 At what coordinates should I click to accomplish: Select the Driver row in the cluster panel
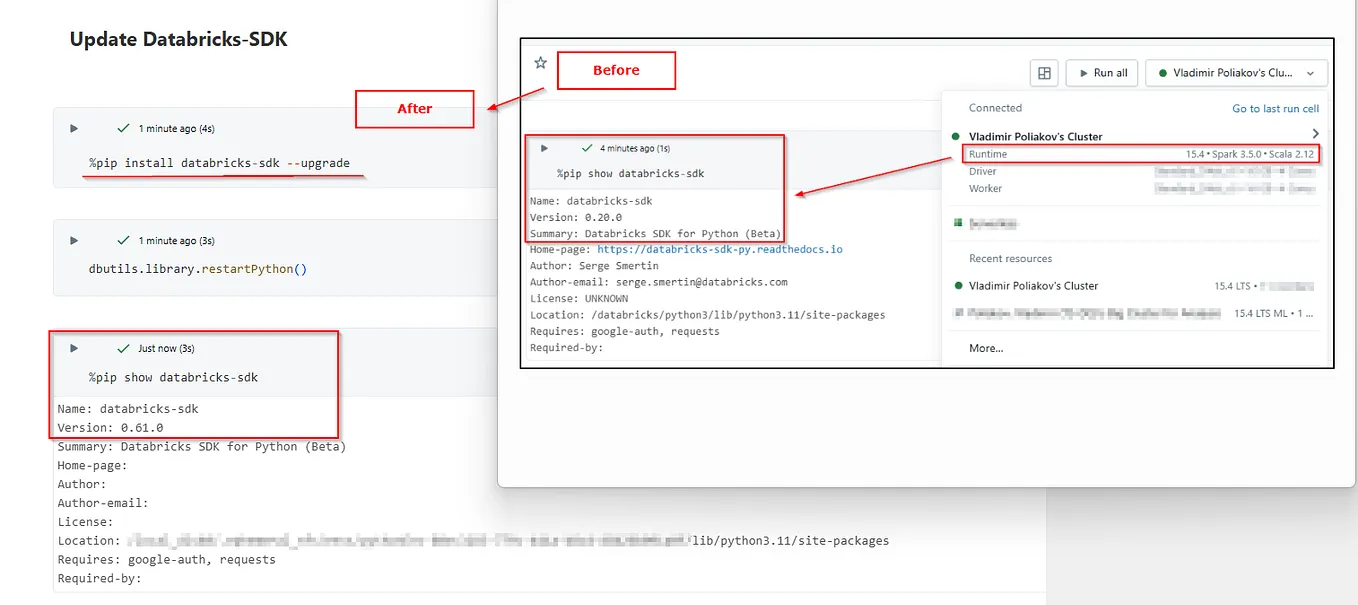click(982, 171)
